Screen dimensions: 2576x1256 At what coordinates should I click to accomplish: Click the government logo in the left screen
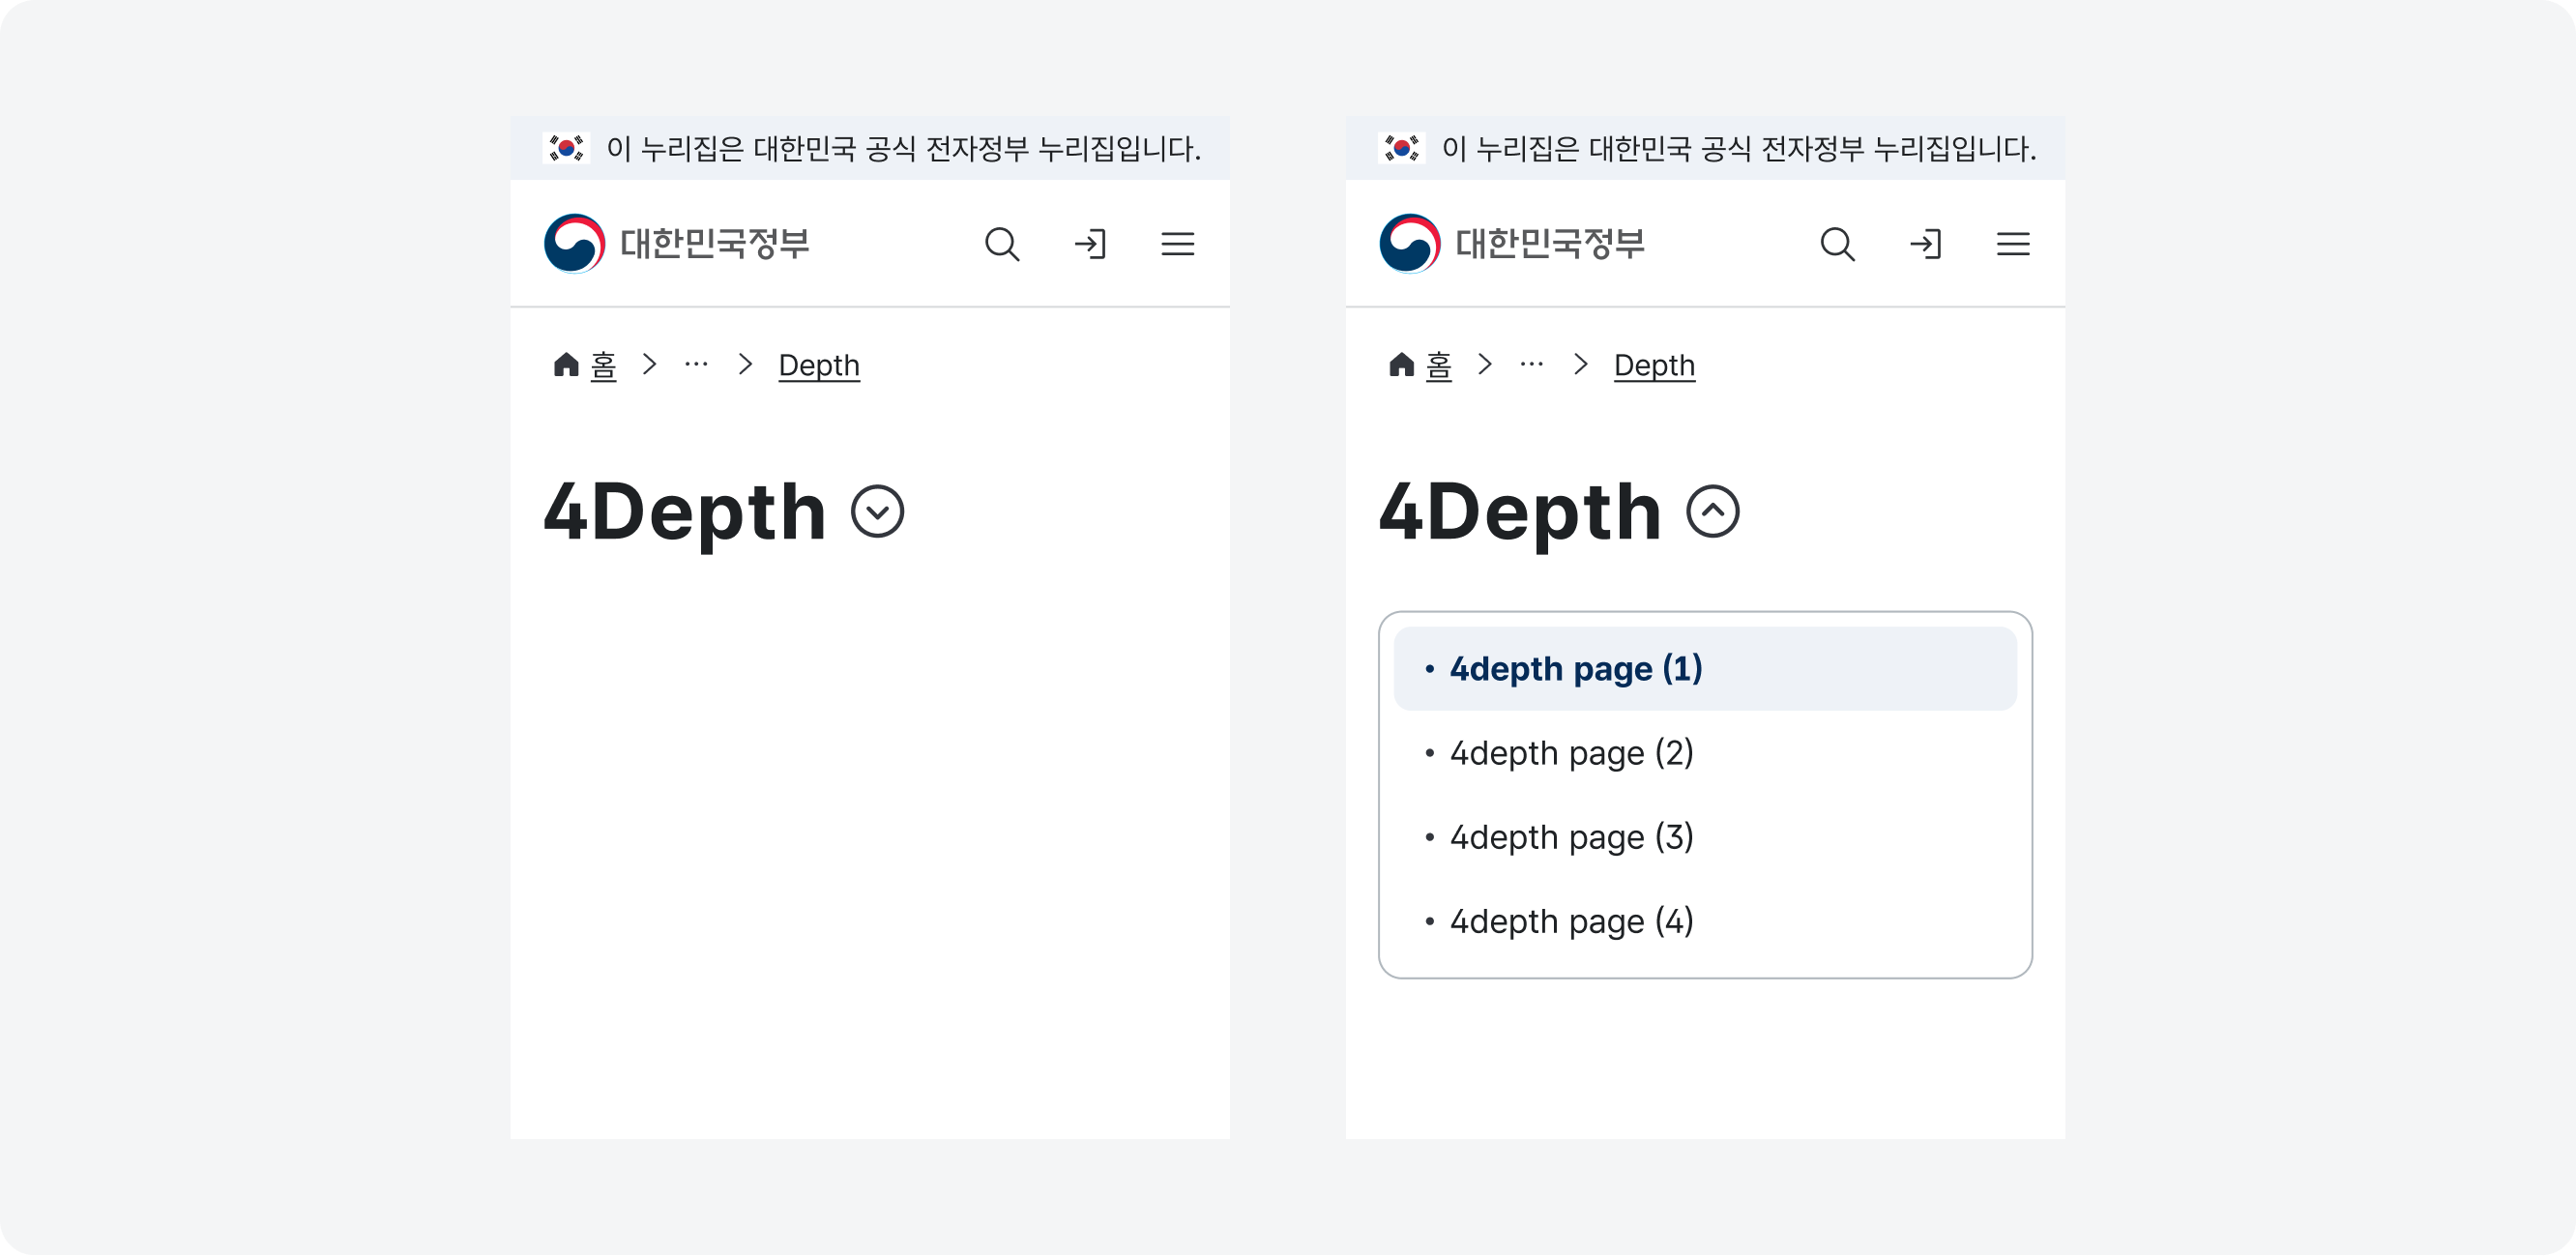point(574,243)
